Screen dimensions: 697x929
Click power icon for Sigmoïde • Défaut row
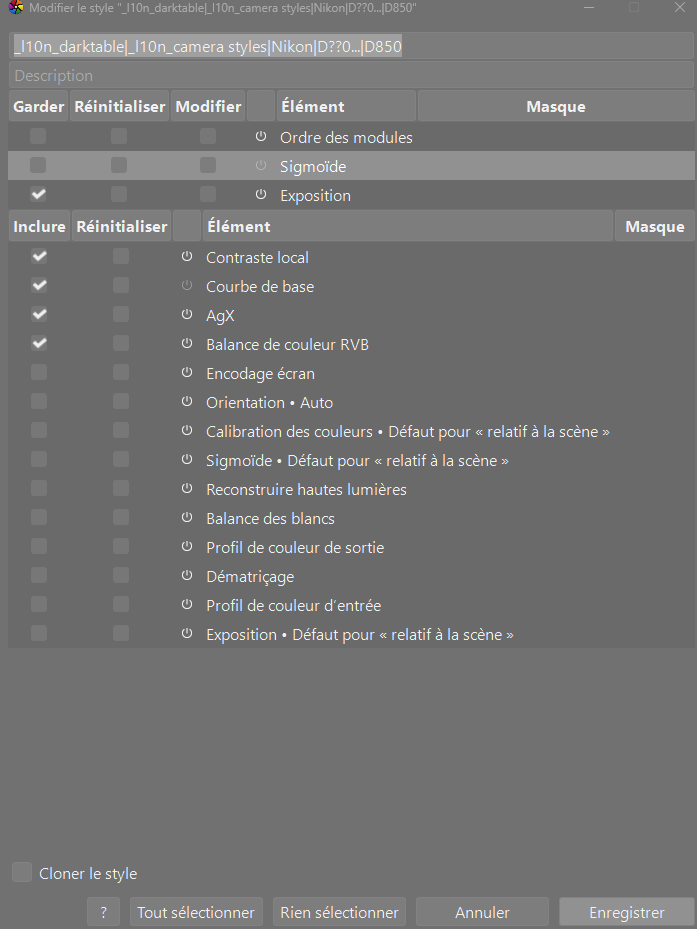(x=187, y=460)
